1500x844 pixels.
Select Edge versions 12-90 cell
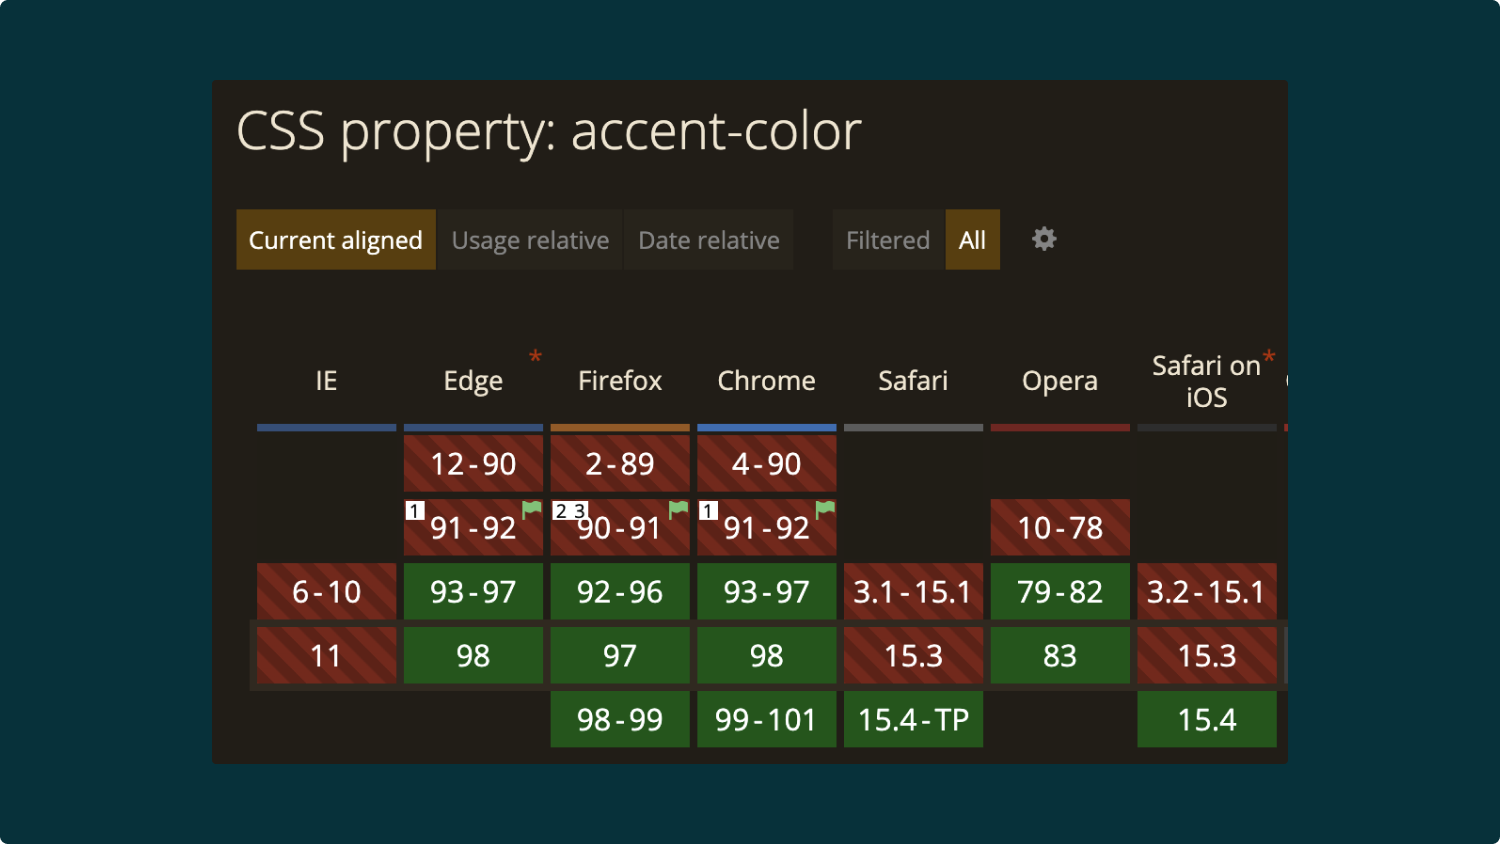[473, 464]
